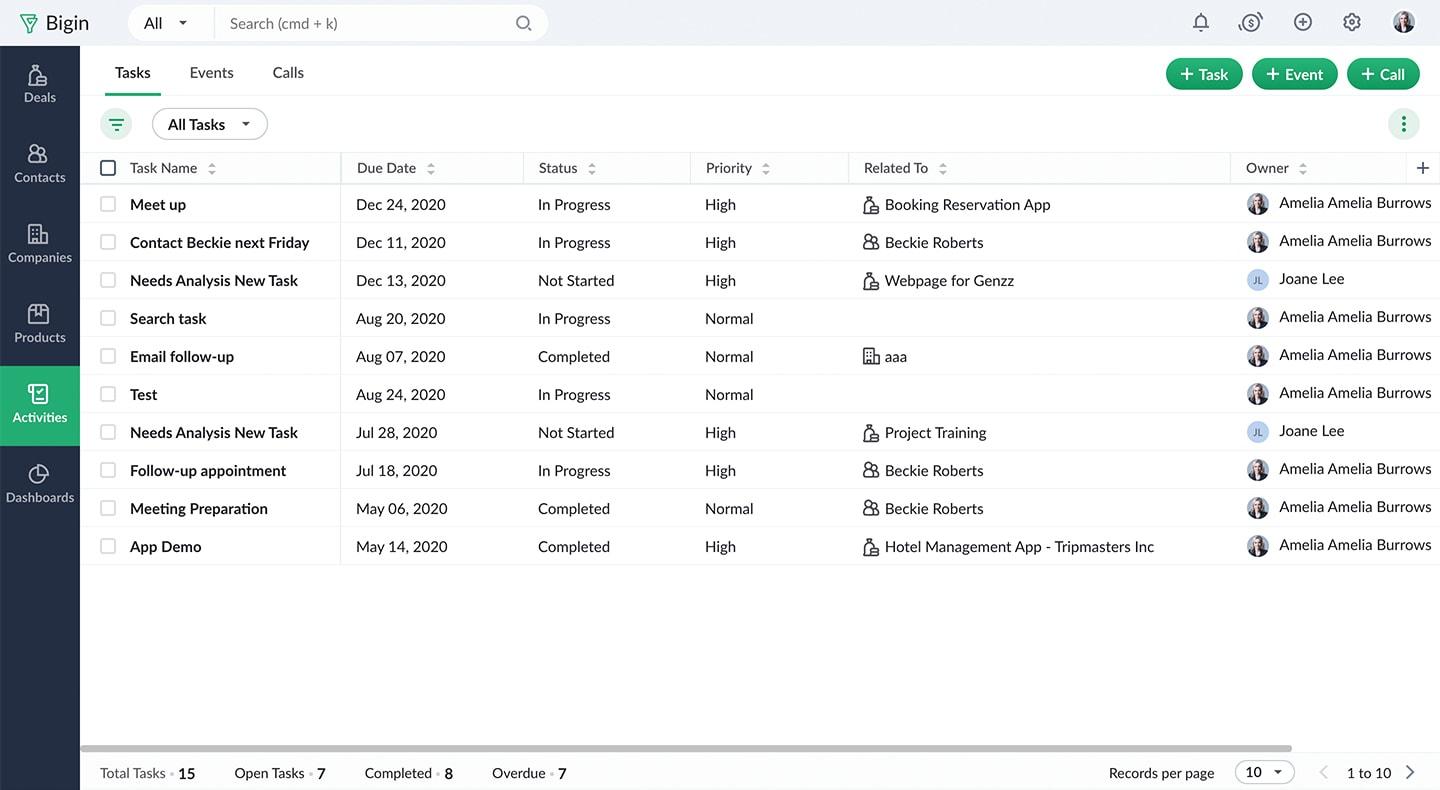Click the horizontal scrollbar under the table
The image size is (1440, 790).
686,748
